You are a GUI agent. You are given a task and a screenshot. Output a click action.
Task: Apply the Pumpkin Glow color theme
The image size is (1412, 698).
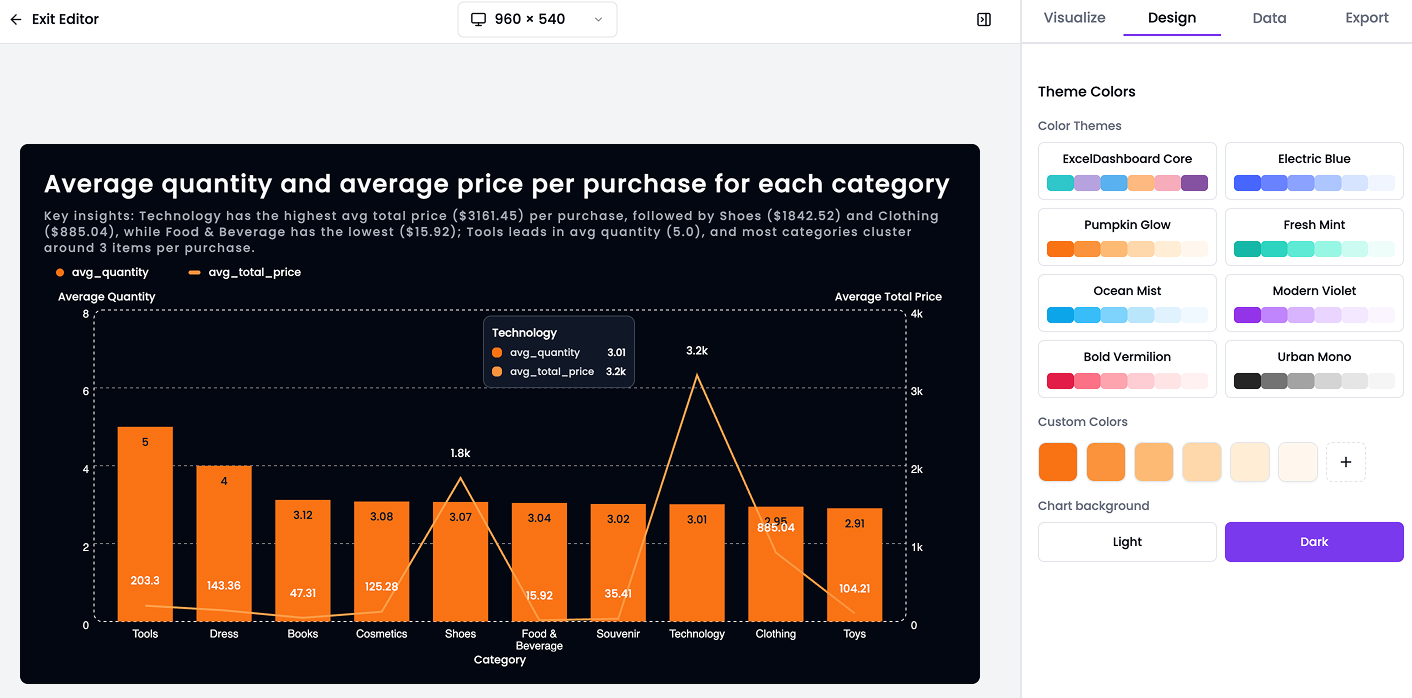coord(1127,236)
